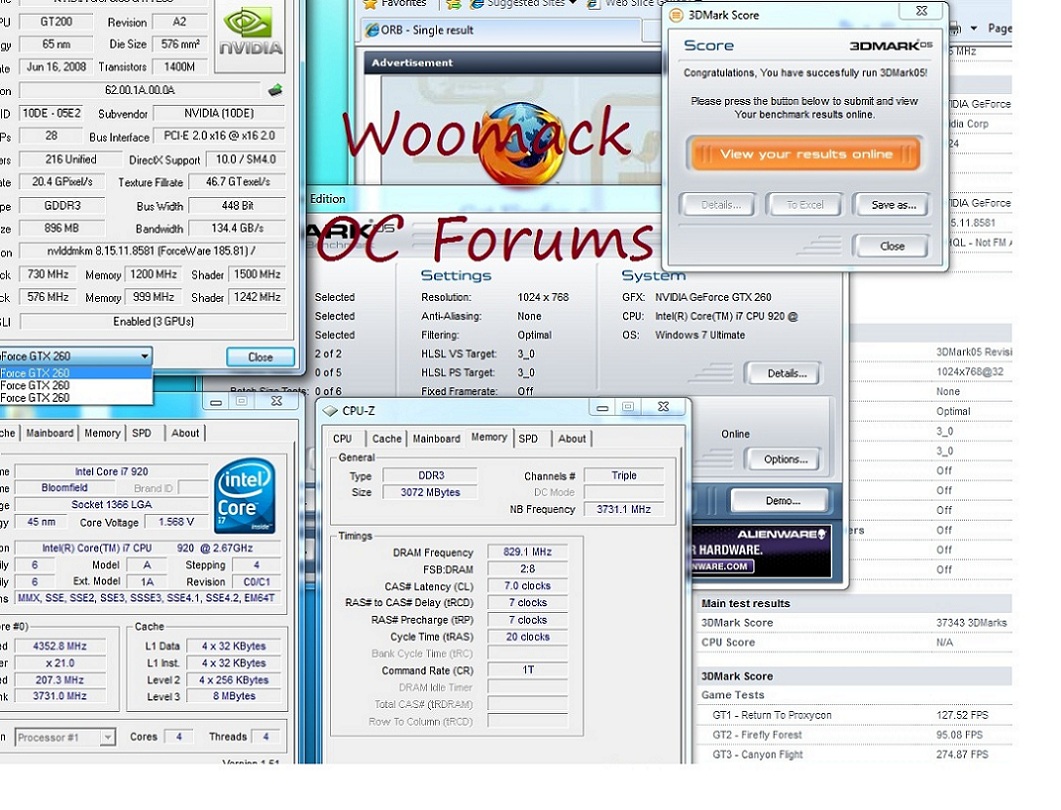Click the Intel Core i7 logo in CPU-Z
1061x810 pixels.
point(245,495)
